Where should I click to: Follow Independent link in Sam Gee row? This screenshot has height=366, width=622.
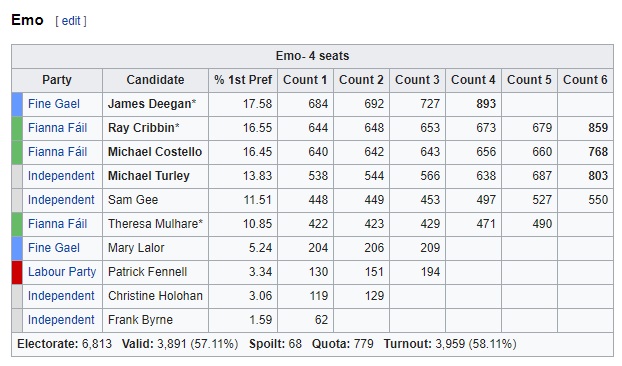(x=61, y=200)
